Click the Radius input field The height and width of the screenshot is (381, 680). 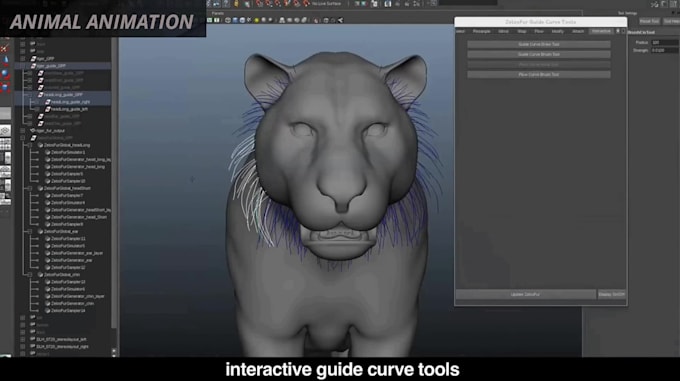point(664,42)
